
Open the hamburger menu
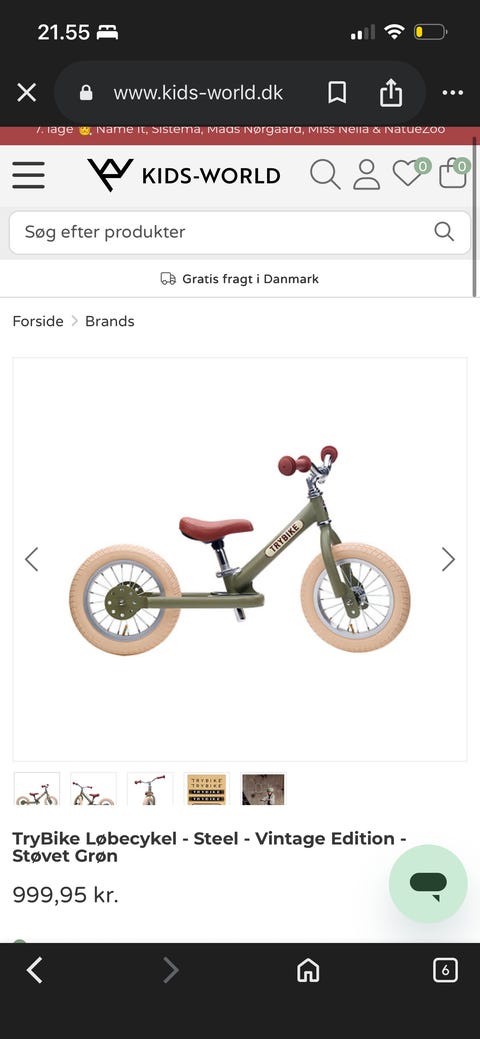[29, 175]
